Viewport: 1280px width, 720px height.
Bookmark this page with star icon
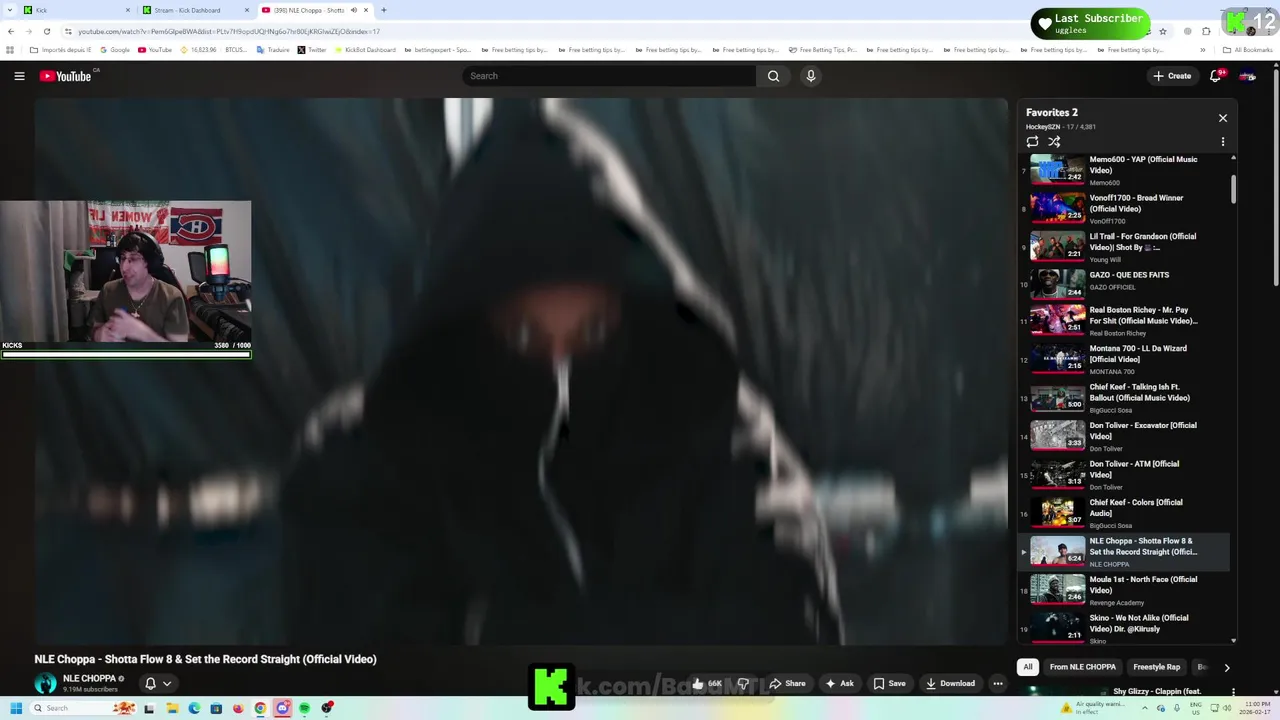1162,31
